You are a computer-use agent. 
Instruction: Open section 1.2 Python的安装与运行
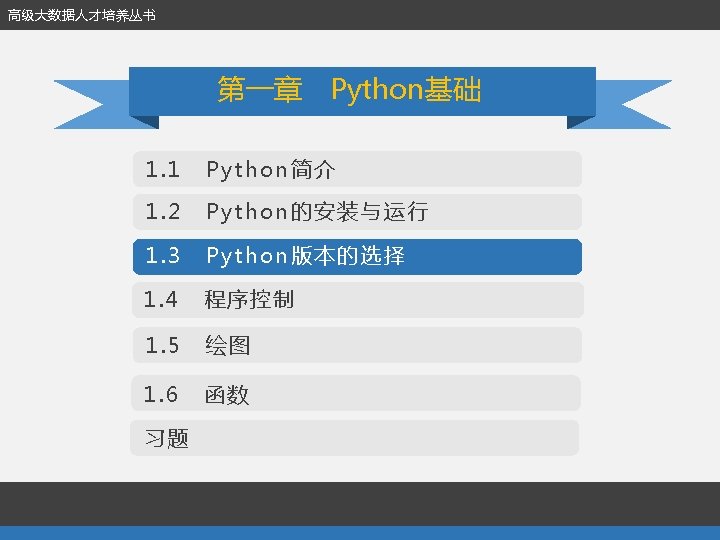pyautogui.click(x=357, y=212)
